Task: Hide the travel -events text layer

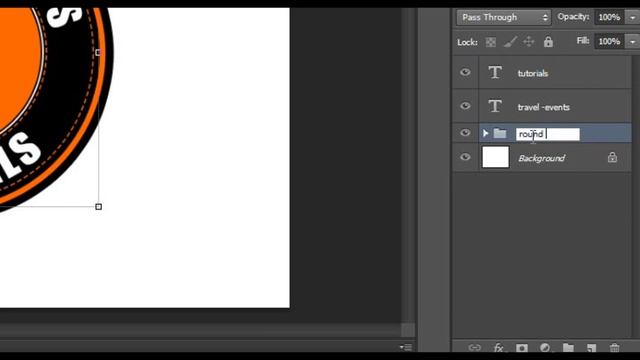Action: click(465, 106)
